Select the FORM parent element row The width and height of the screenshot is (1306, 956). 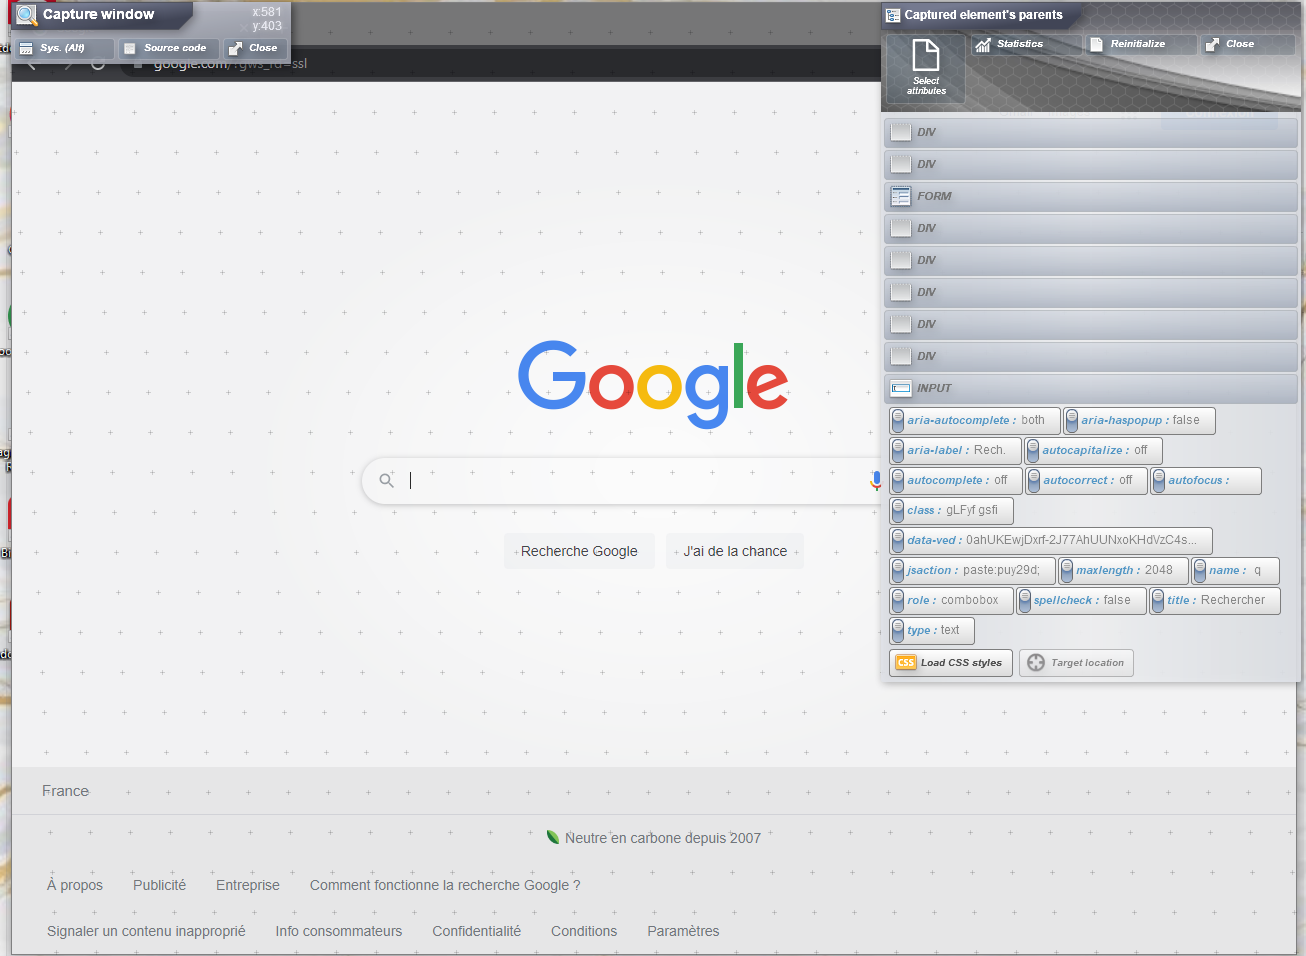pyautogui.click(x=1091, y=196)
